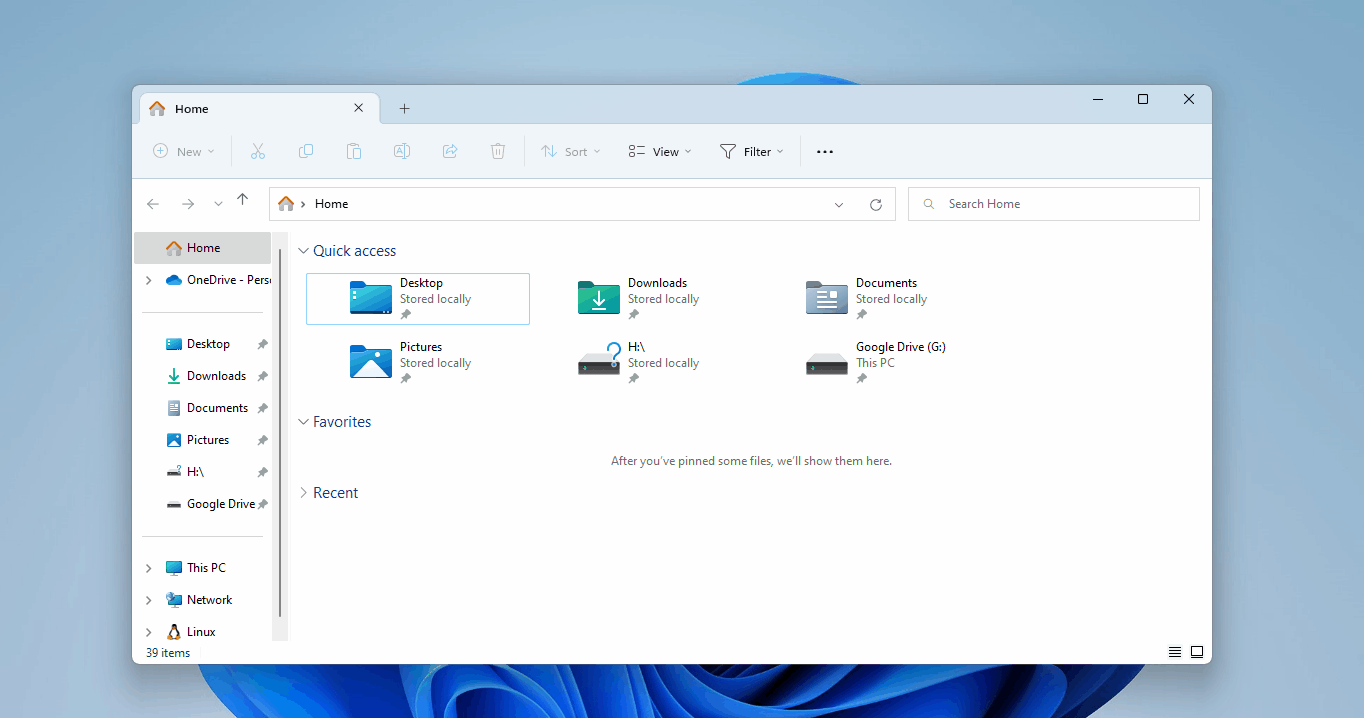Click the Rename icon in toolbar

[x=402, y=151]
